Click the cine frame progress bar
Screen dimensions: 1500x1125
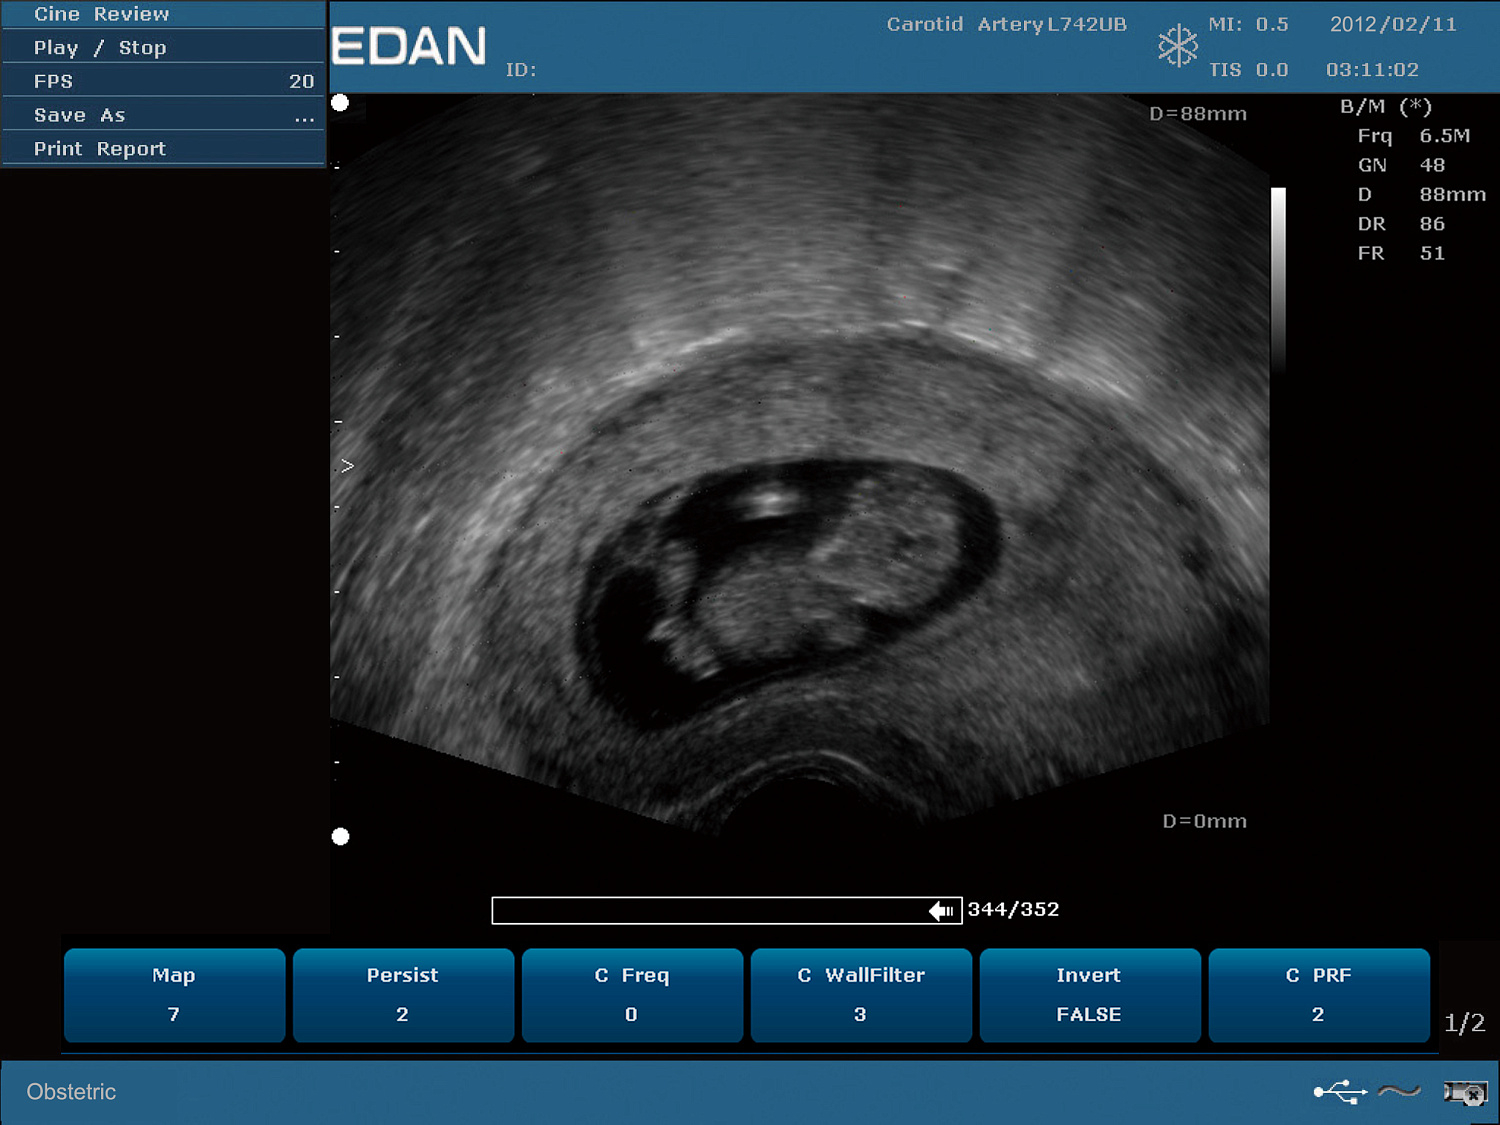click(x=710, y=910)
